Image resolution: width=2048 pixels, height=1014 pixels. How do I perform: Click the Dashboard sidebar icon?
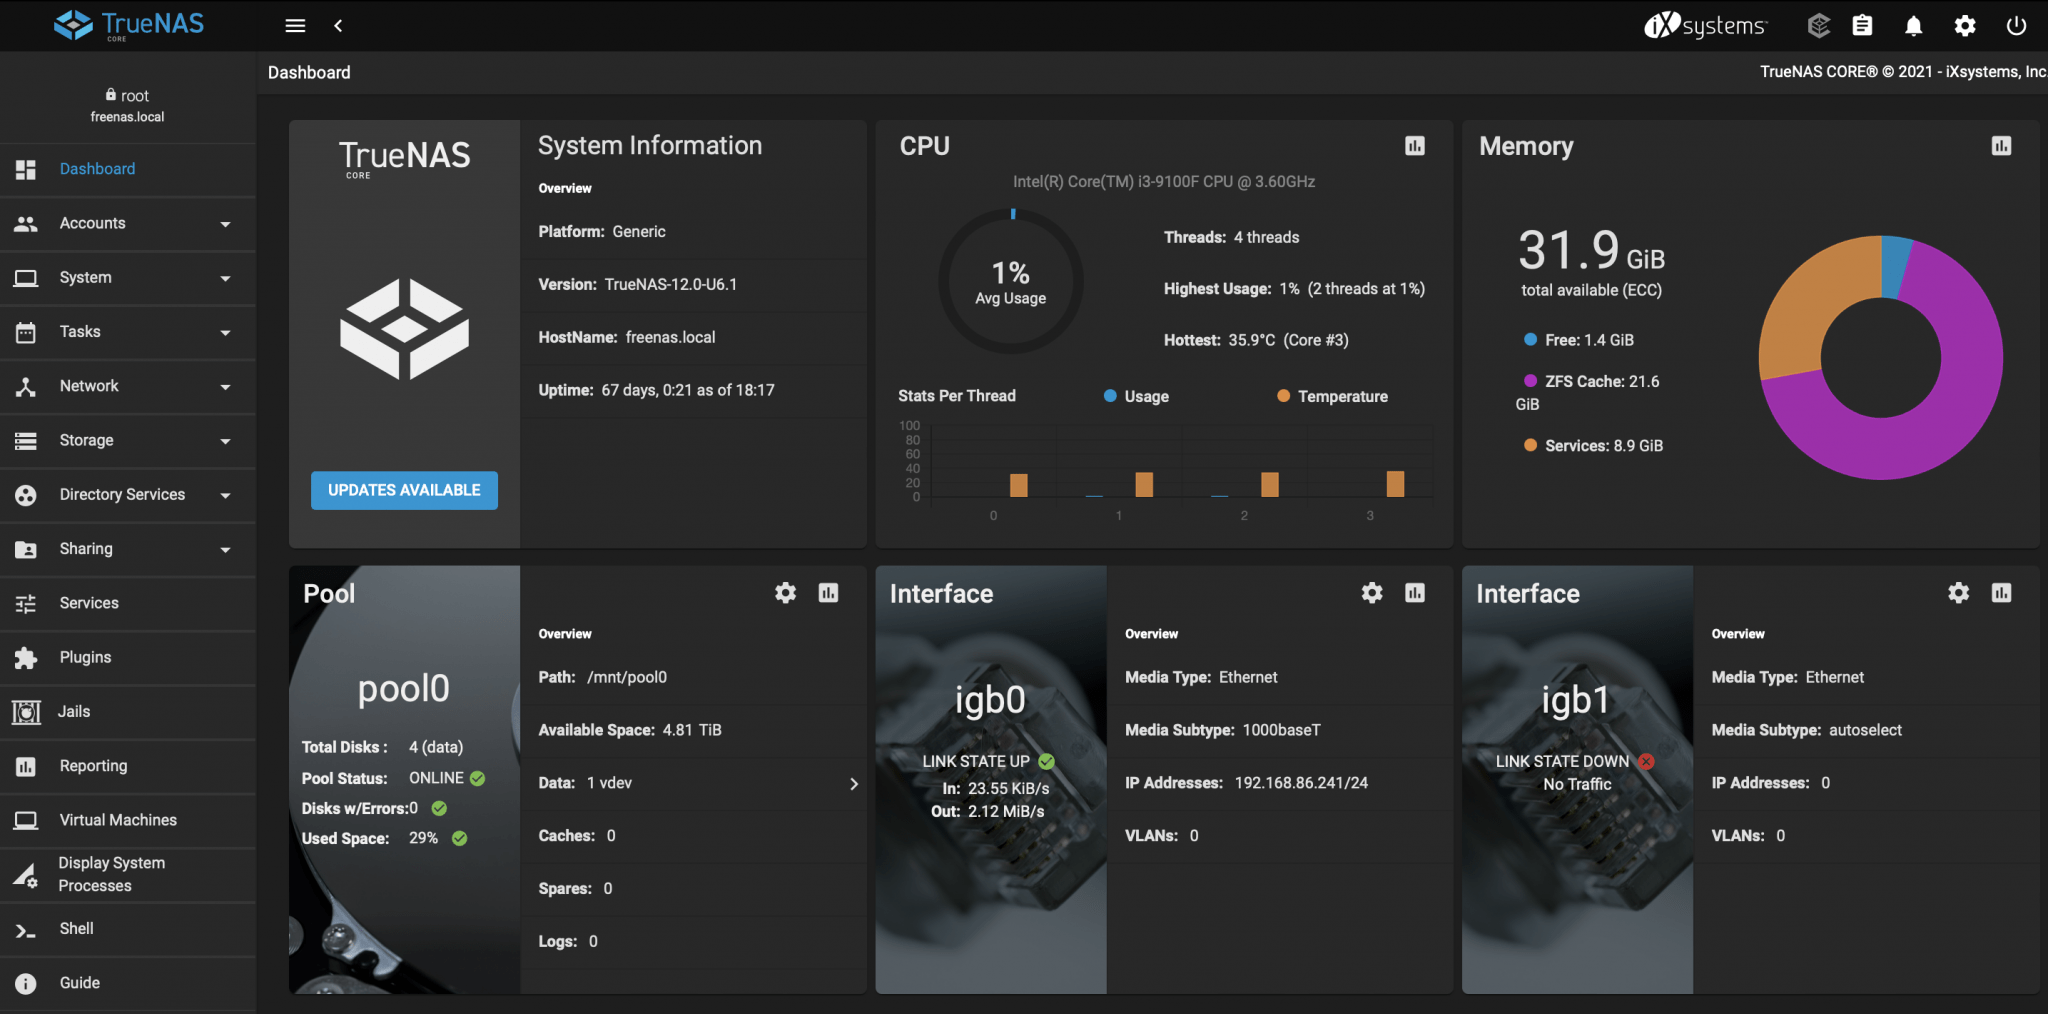tap(26, 169)
